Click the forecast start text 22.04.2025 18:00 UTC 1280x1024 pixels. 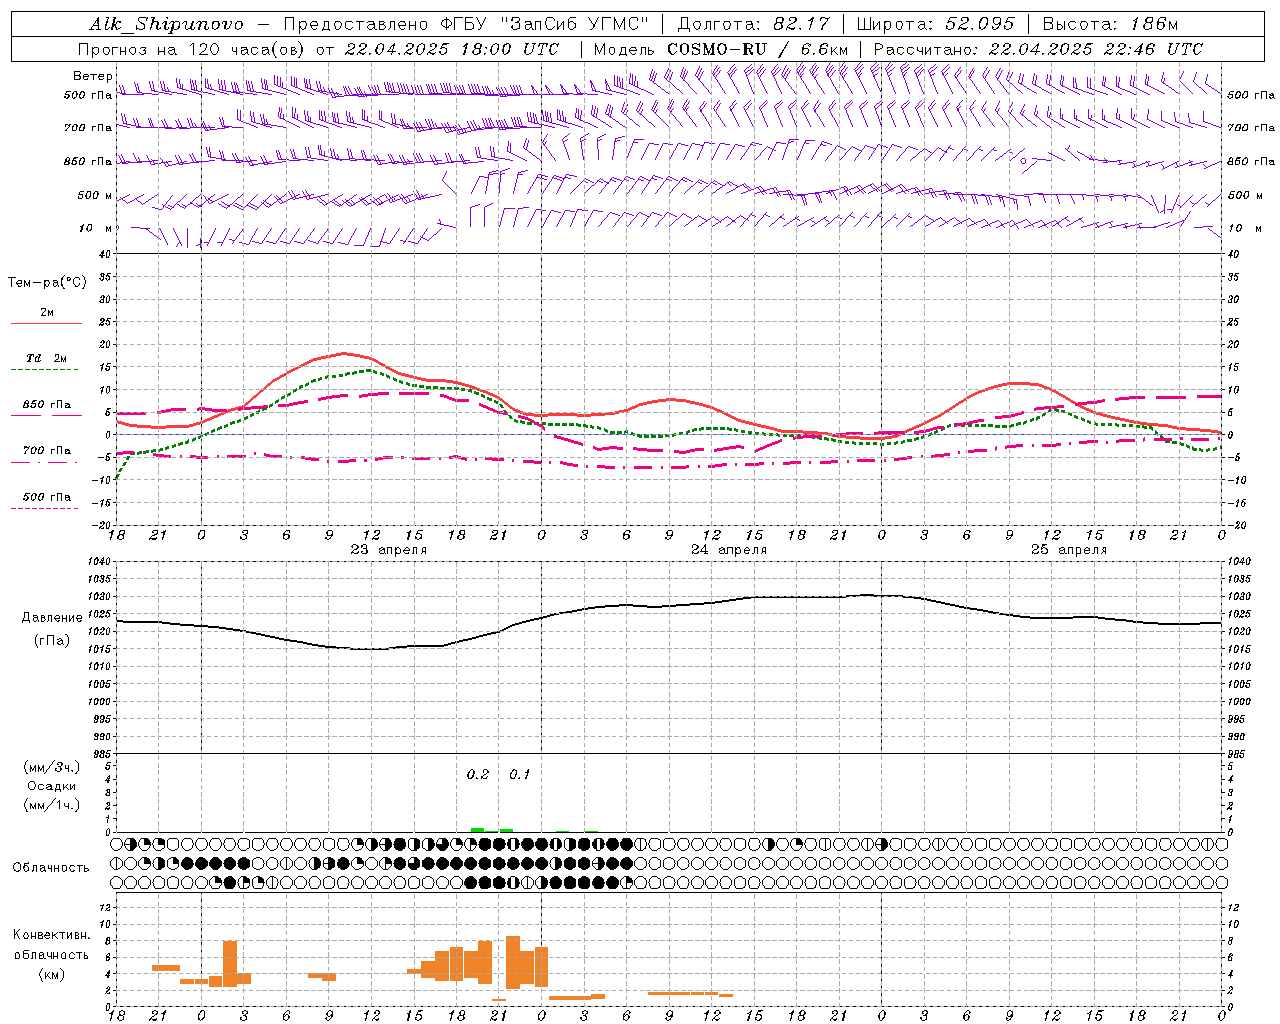pos(452,49)
